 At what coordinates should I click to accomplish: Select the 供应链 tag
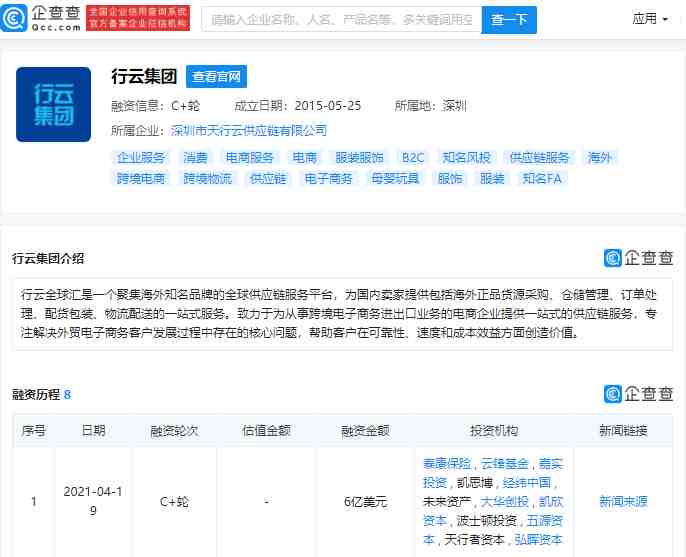pyautogui.click(x=268, y=178)
